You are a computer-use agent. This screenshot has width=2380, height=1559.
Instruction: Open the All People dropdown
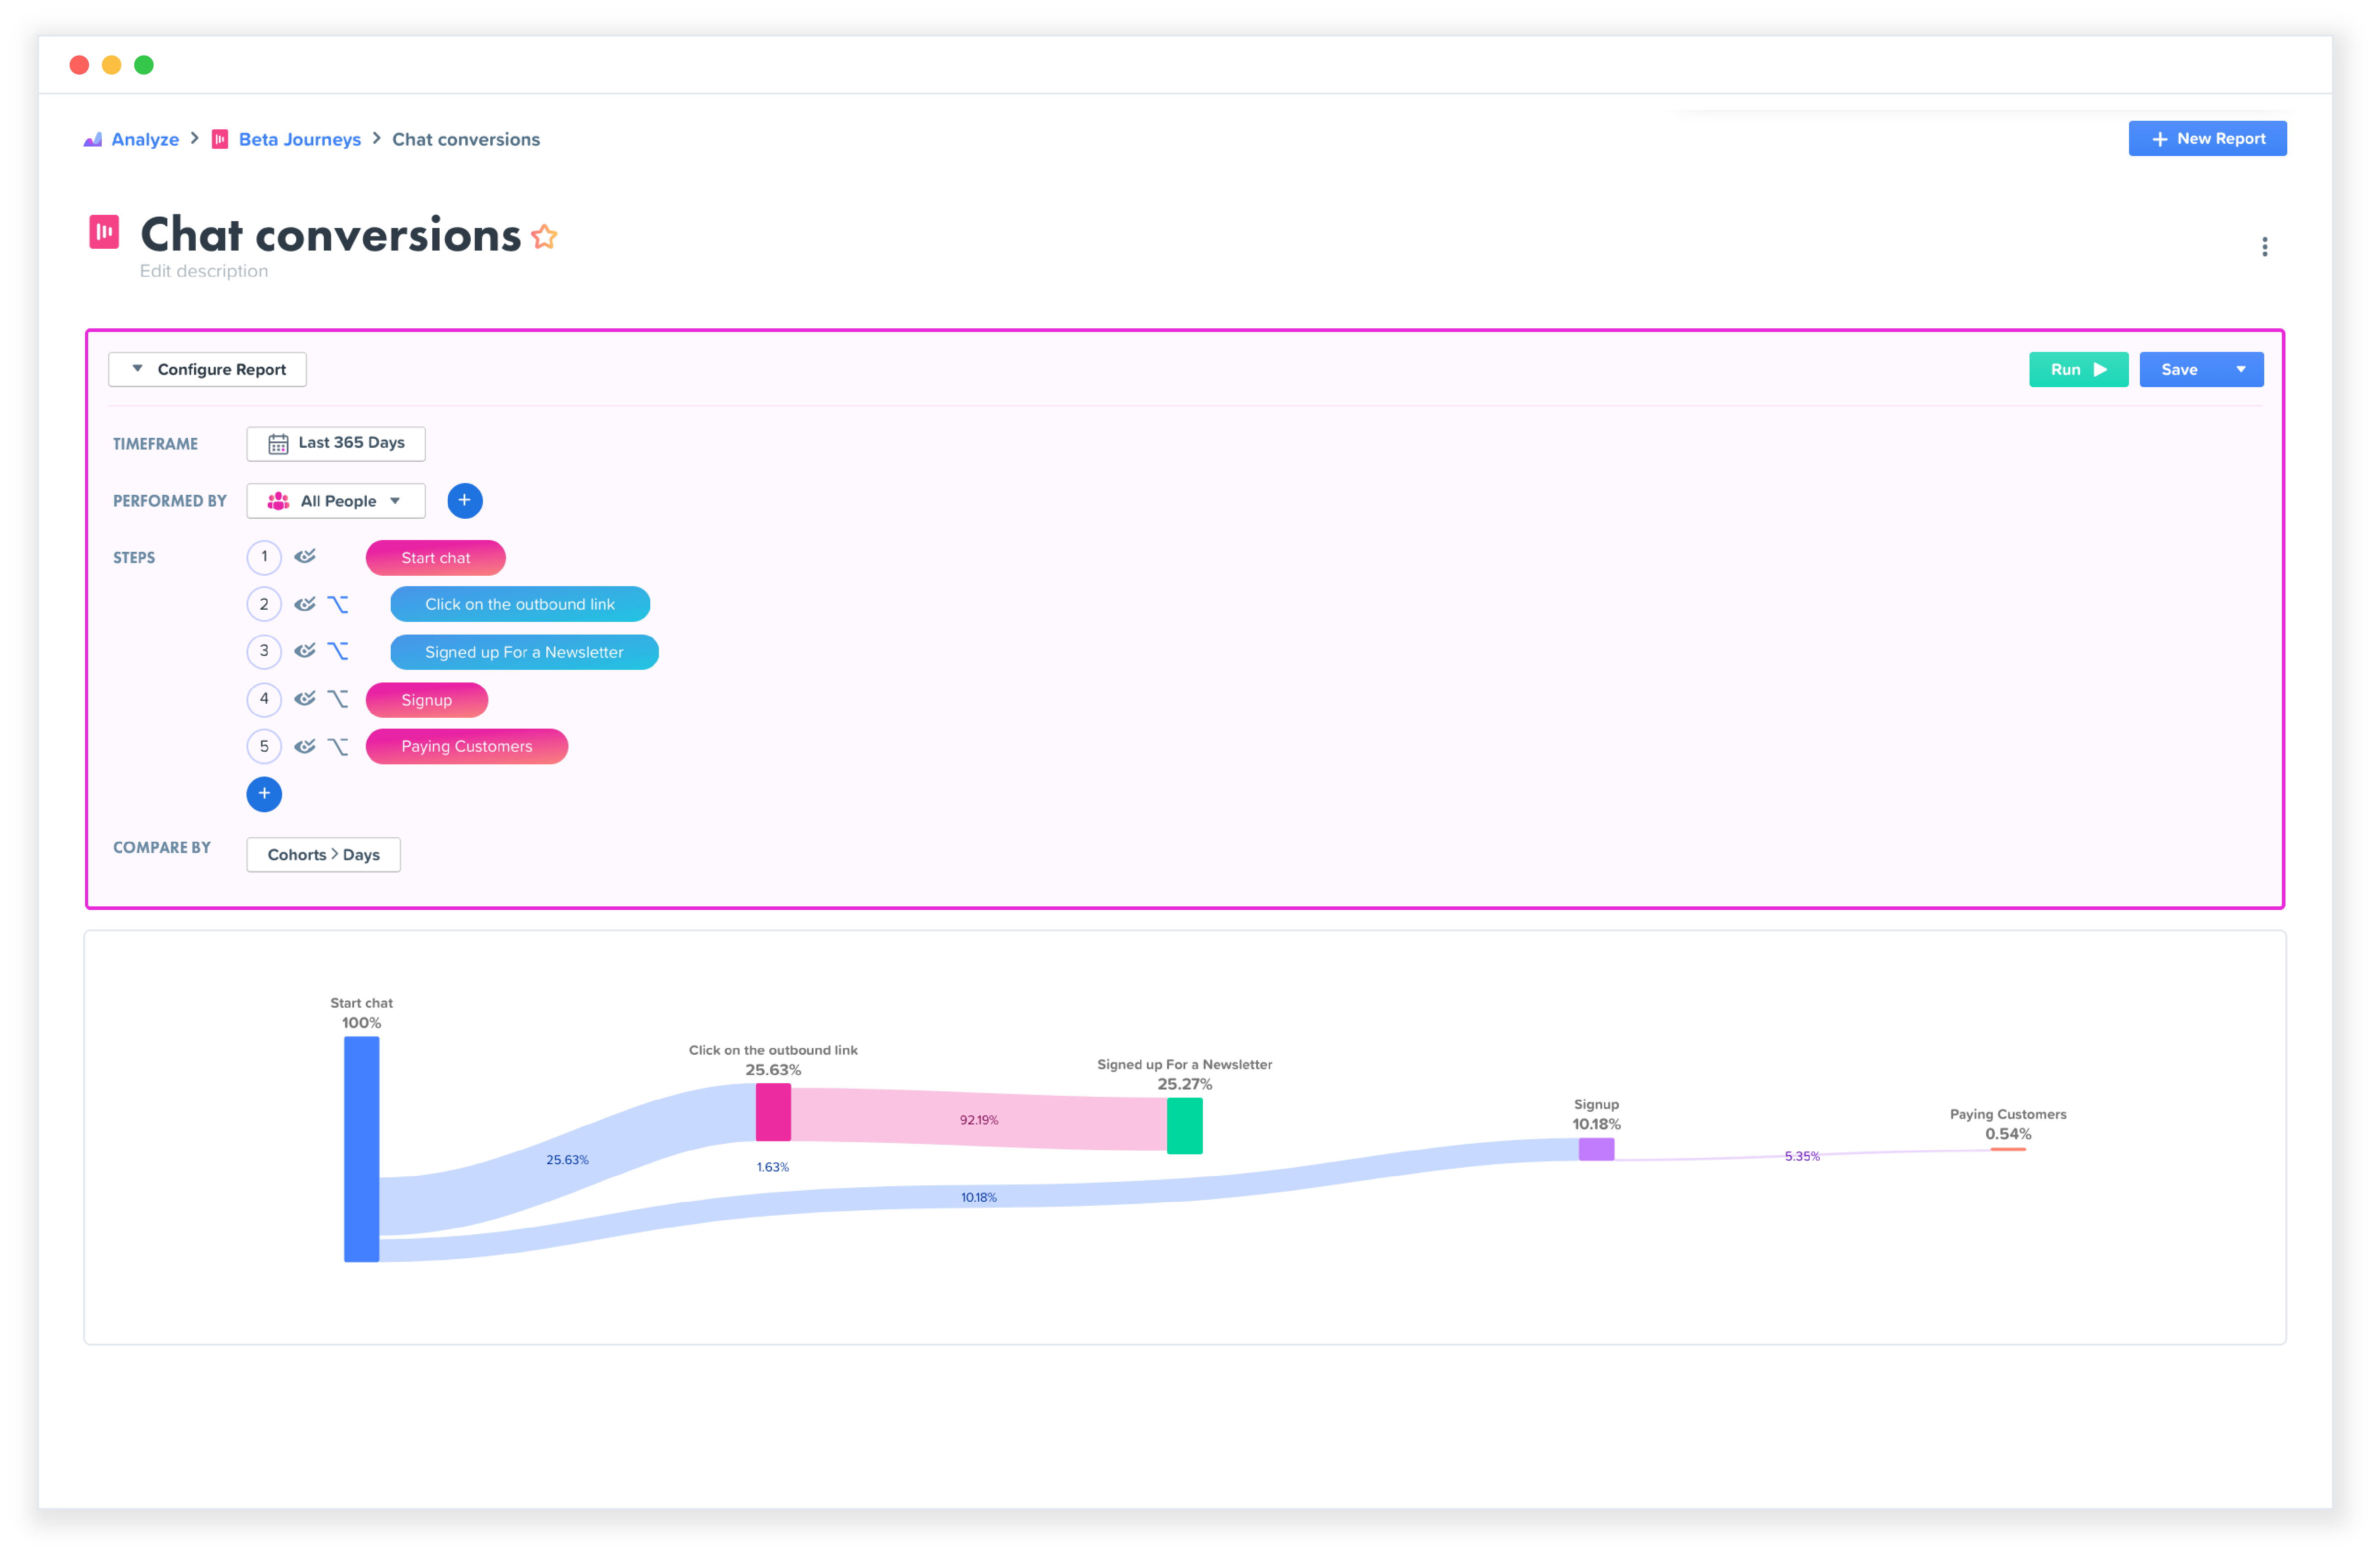[336, 501]
